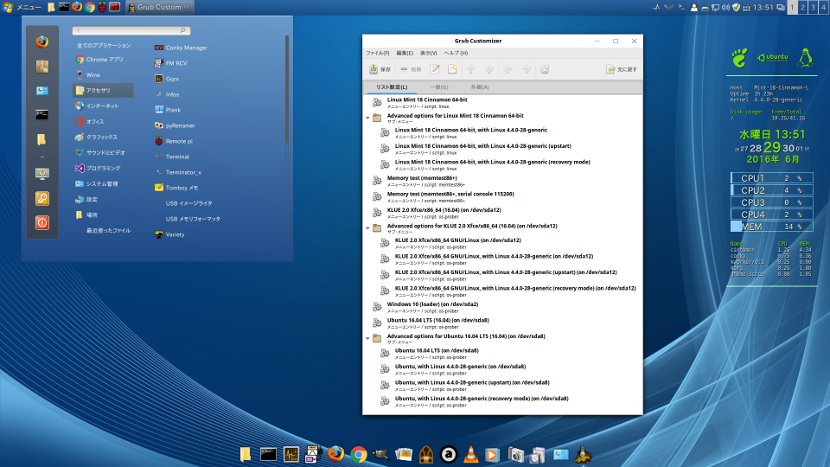Switch to the 外観(A) tab
Viewport: 830px width, 467px height.
click(480, 87)
